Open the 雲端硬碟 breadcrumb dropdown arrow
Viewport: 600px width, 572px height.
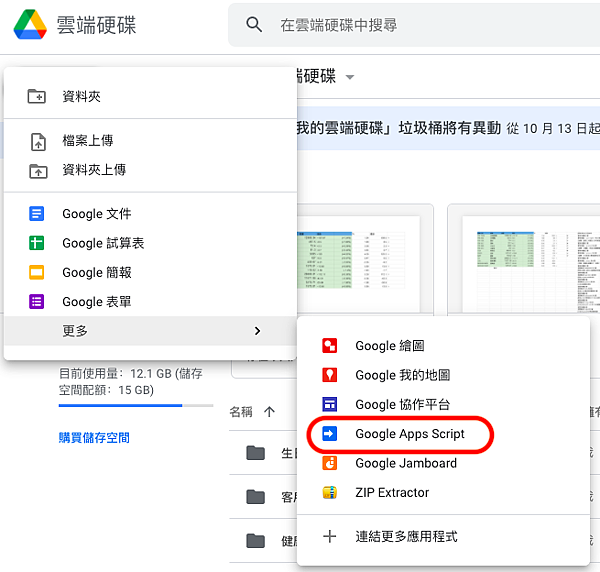pyautogui.click(x=350, y=77)
